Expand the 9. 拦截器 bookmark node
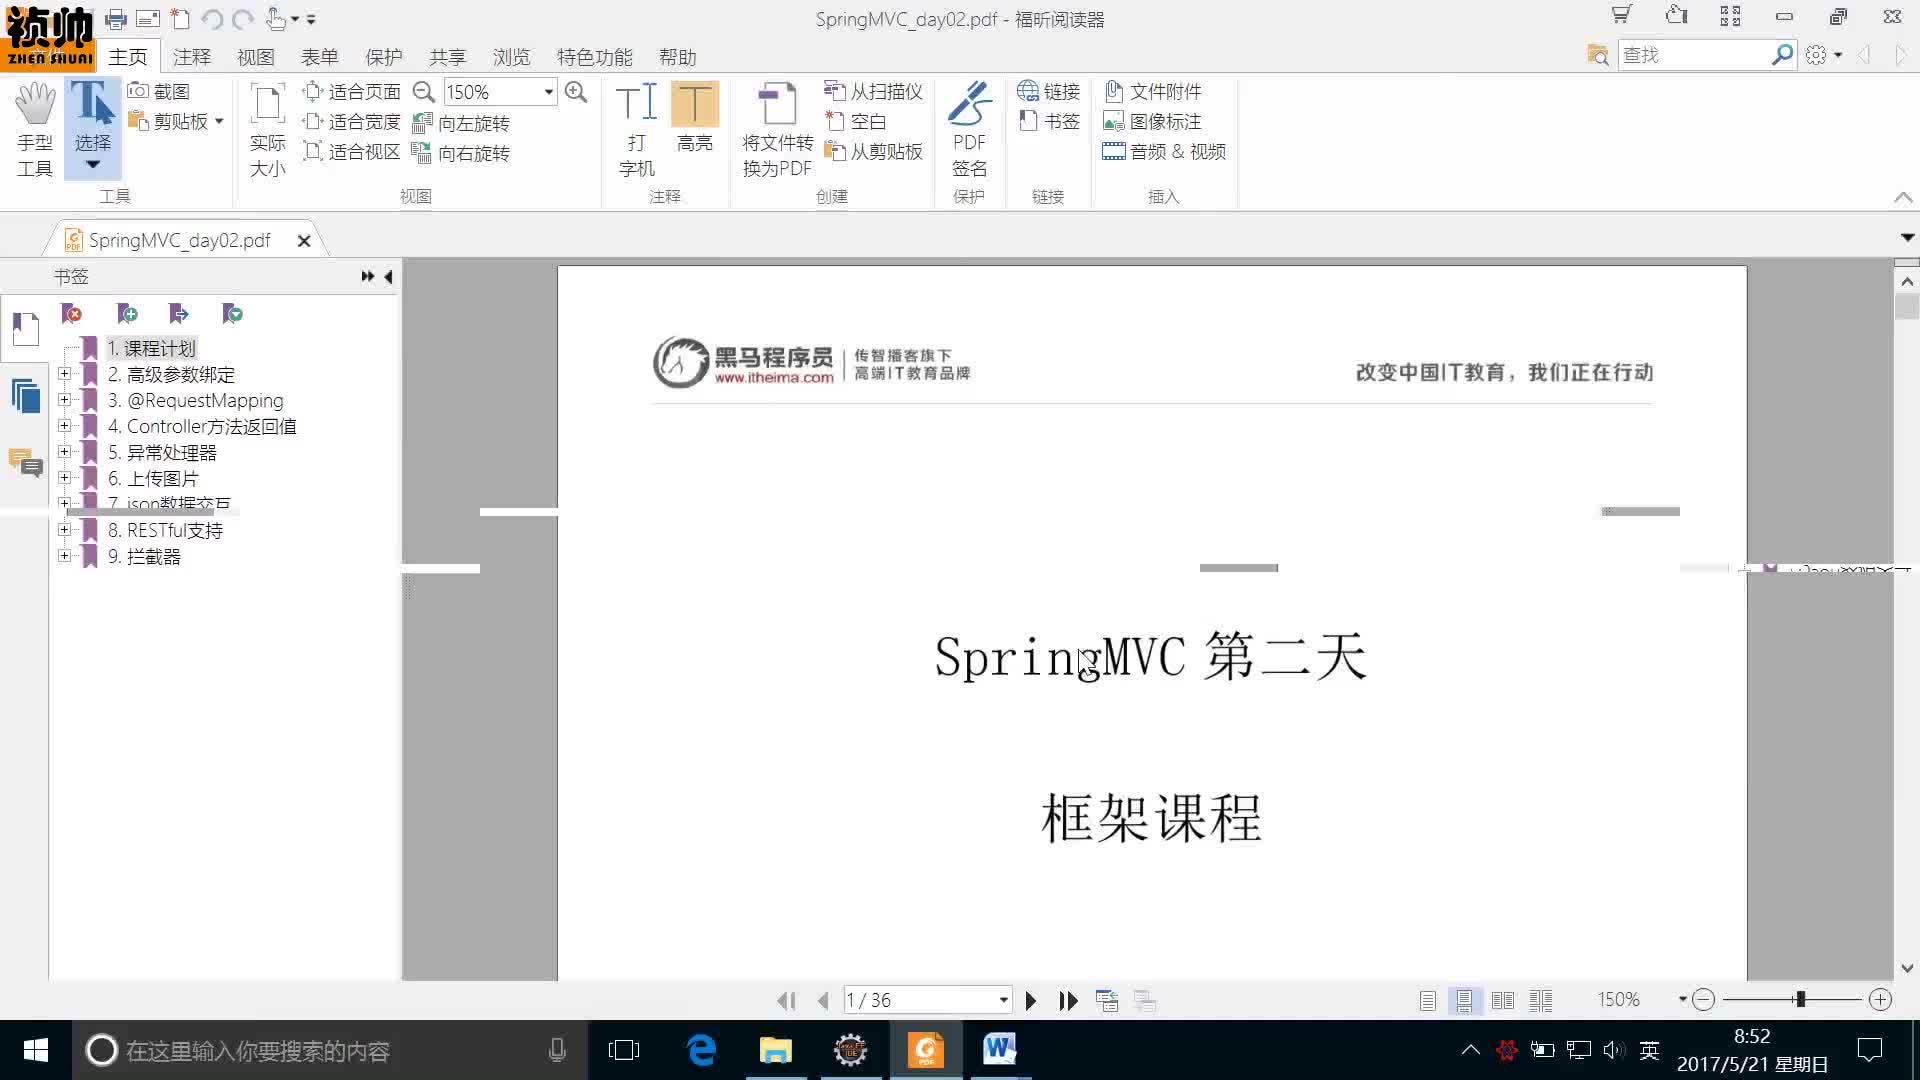1920x1080 pixels. coord(64,556)
